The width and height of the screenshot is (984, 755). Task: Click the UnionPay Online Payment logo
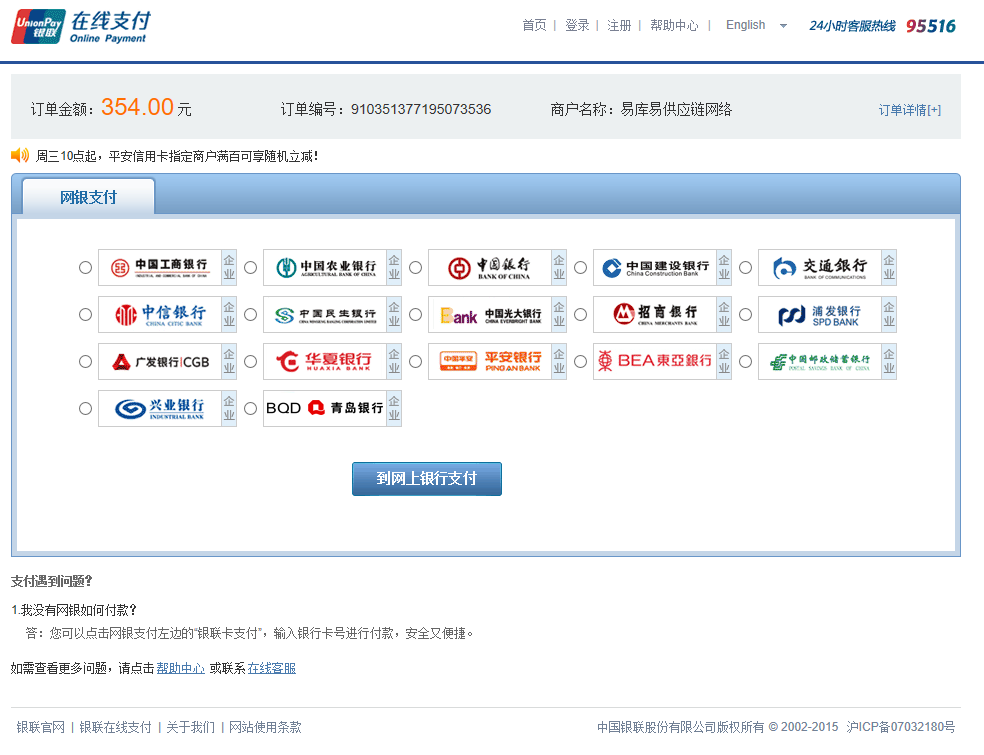coord(81,26)
